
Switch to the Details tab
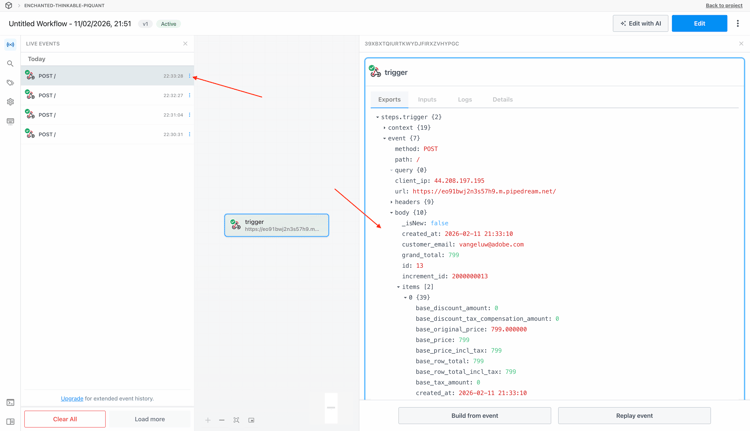click(503, 99)
